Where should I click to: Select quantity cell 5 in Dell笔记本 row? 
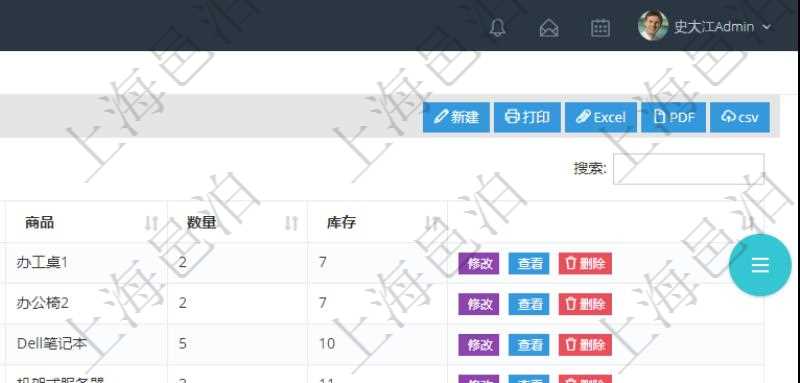tap(237, 344)
